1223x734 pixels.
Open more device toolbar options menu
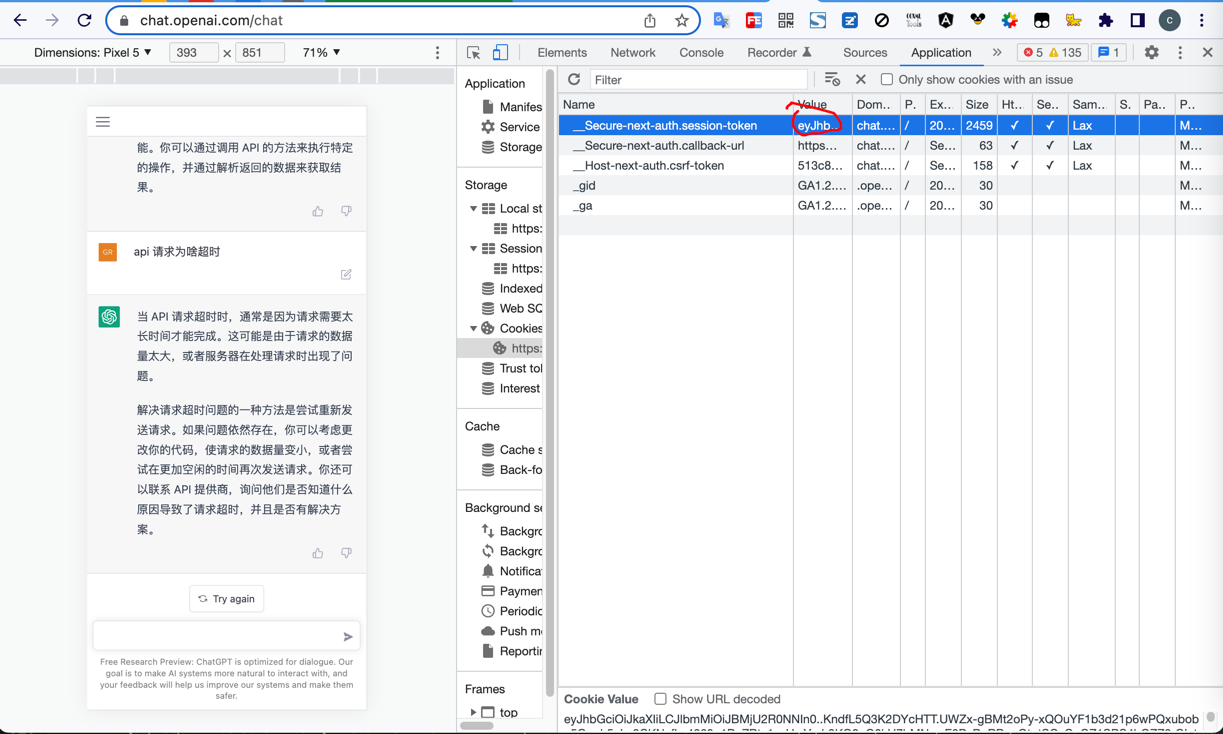(437, 52)
